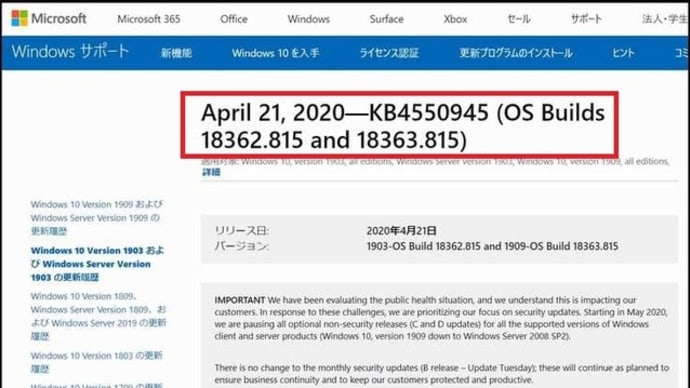Click the release date 2020年4月21日
This screenshot has height=388, width=690.
(x=401, y=231)
